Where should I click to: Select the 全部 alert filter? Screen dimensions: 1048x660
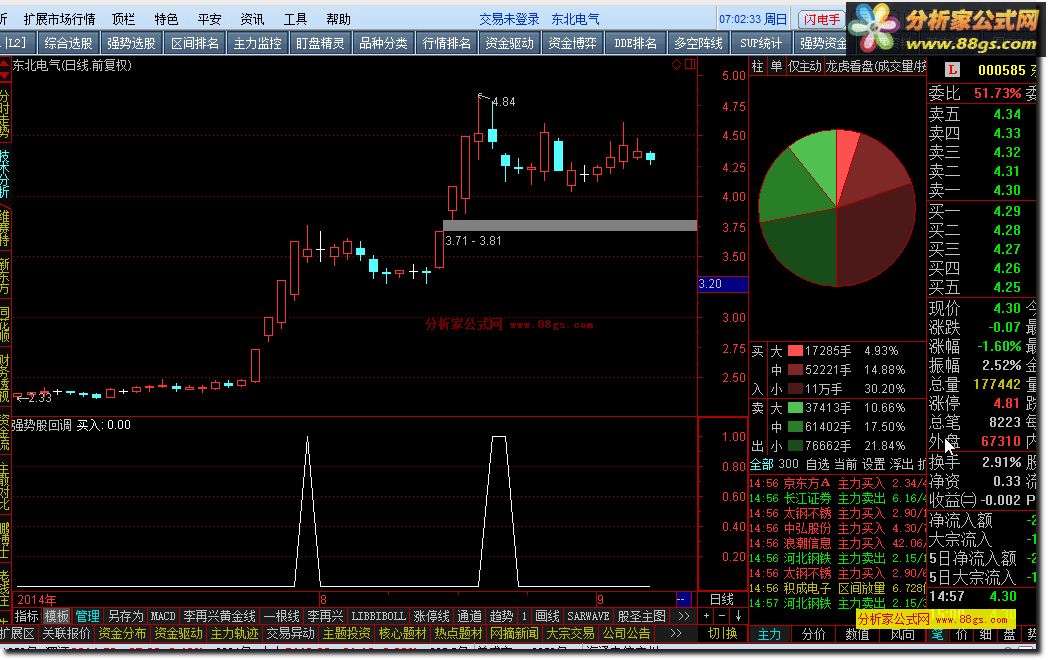pos(761,464)
